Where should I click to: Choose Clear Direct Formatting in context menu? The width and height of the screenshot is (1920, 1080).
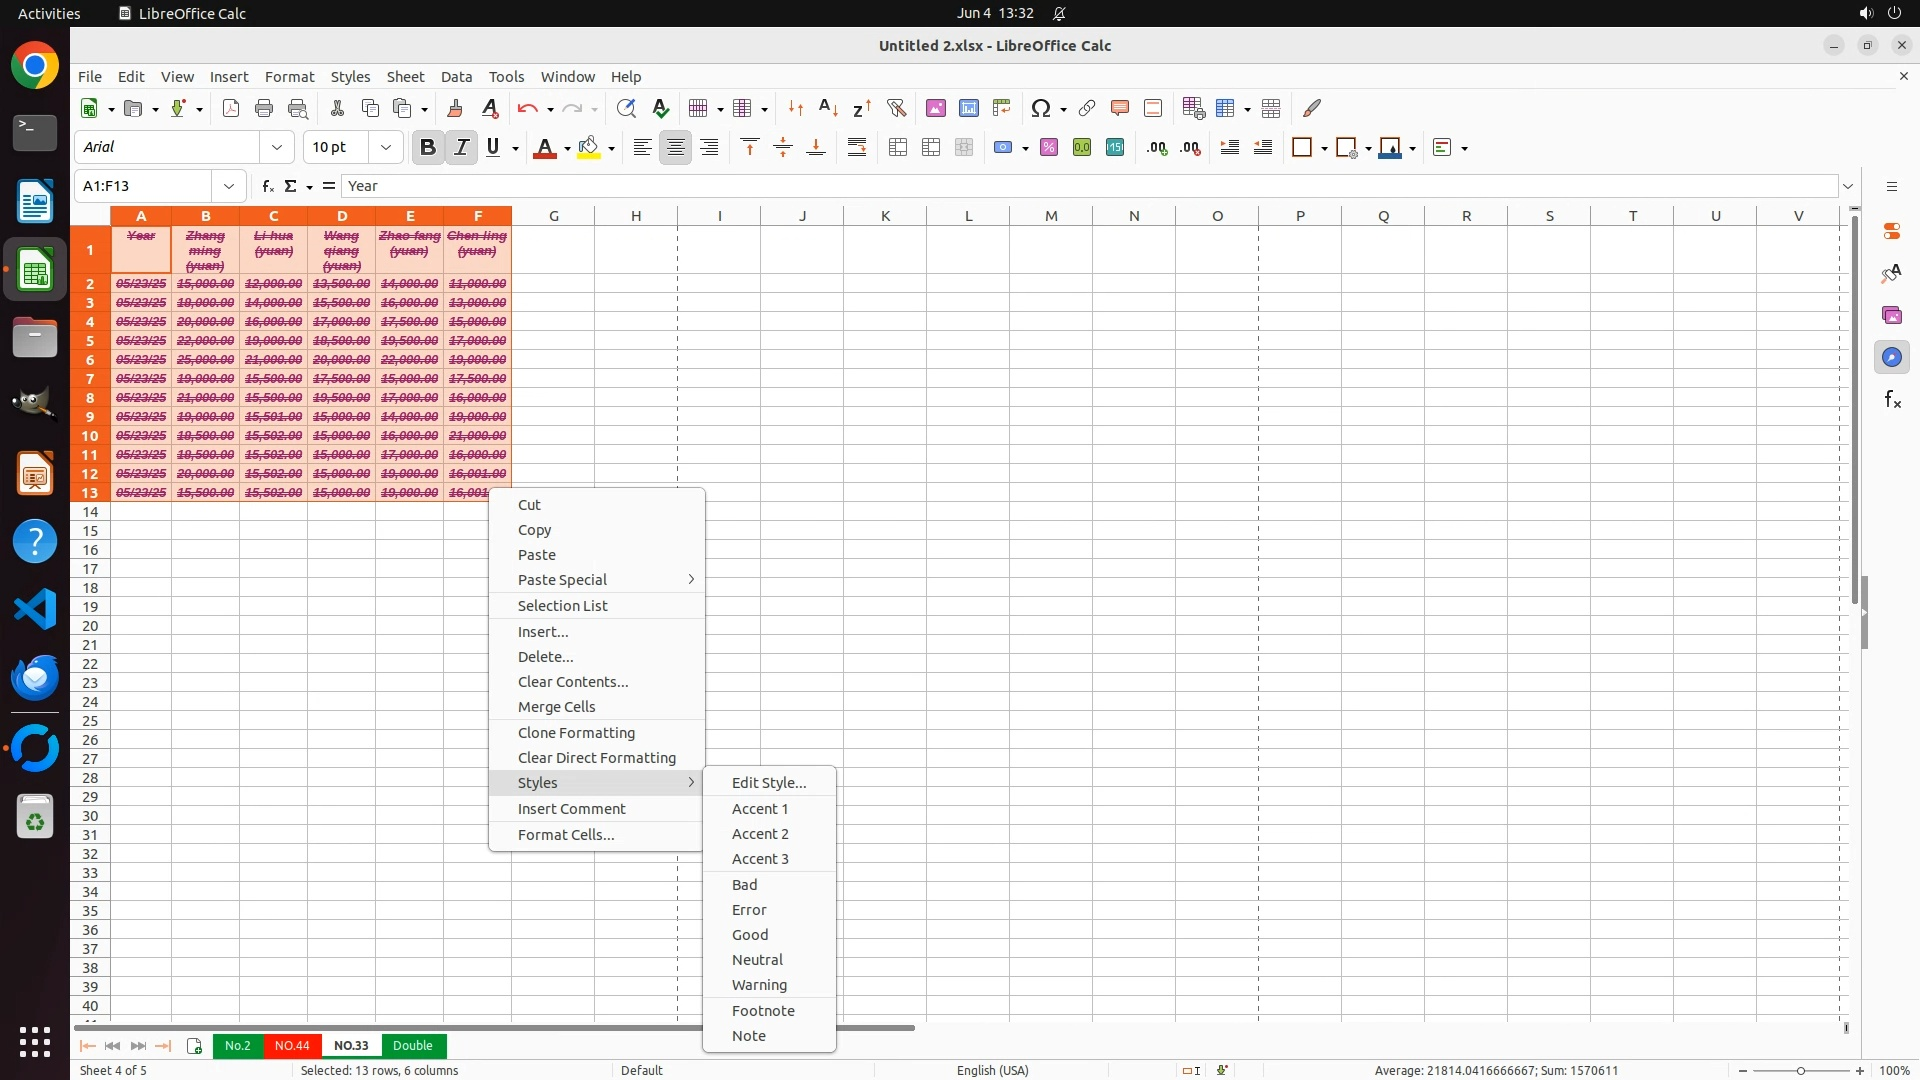click(597, 758)
